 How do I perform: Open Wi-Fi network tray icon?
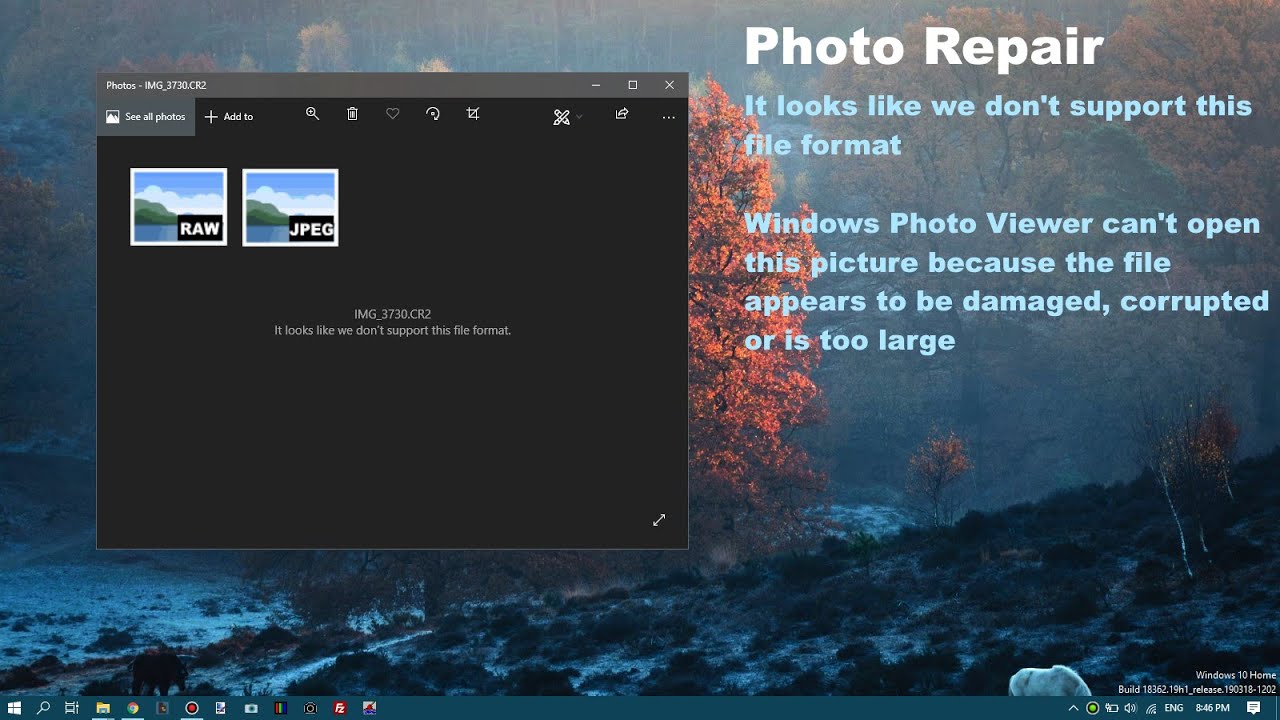1150,708
